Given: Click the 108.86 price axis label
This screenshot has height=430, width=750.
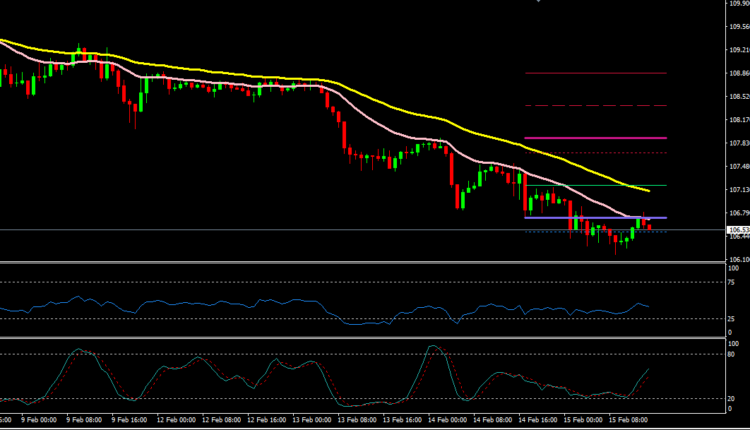Looking at the screenshot, I should [738, 73].
